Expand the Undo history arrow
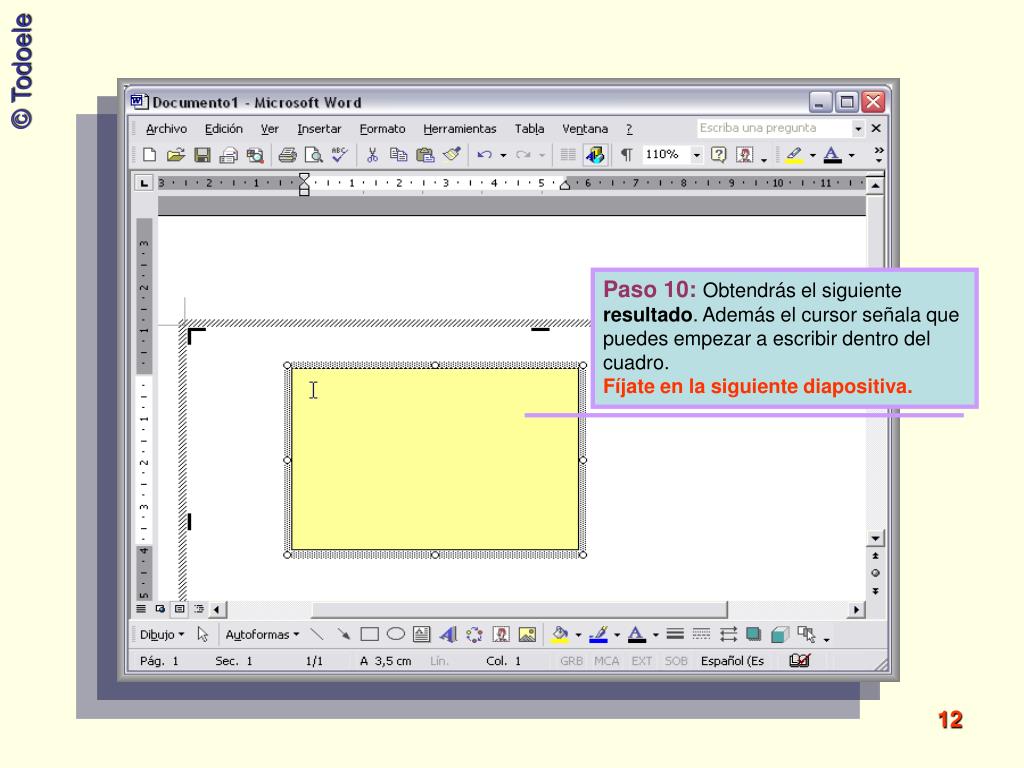Image resolution: width=1024 pixels, height=768 pixels. (503, 155)
